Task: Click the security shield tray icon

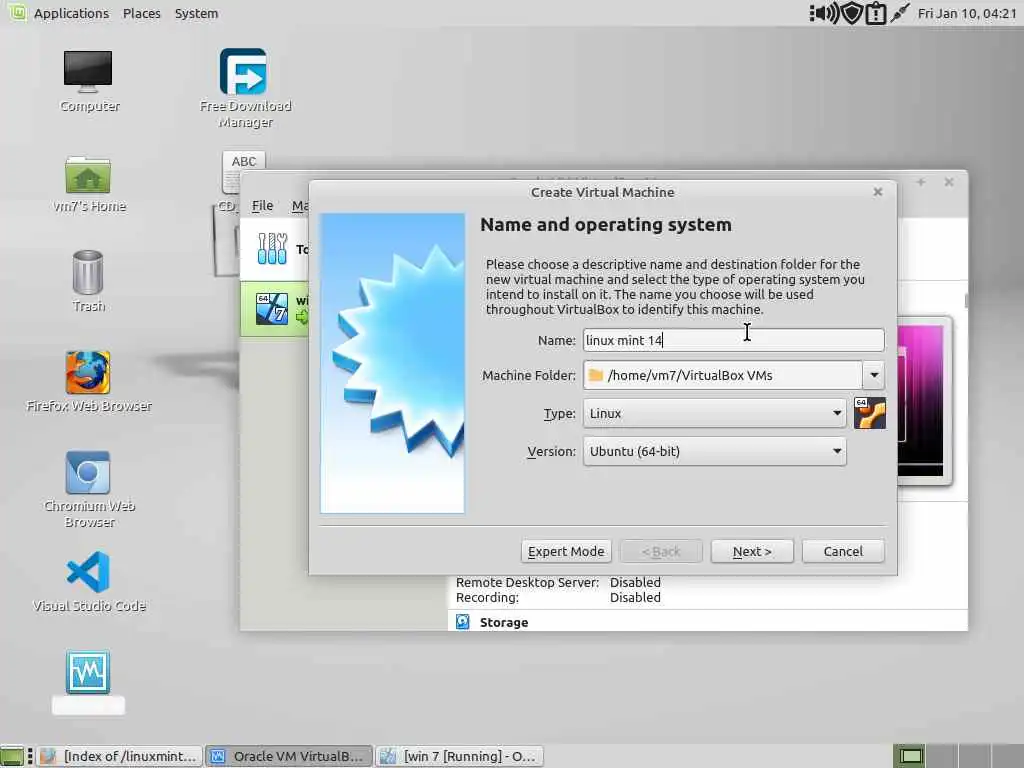Action: [x=852, y=13]
